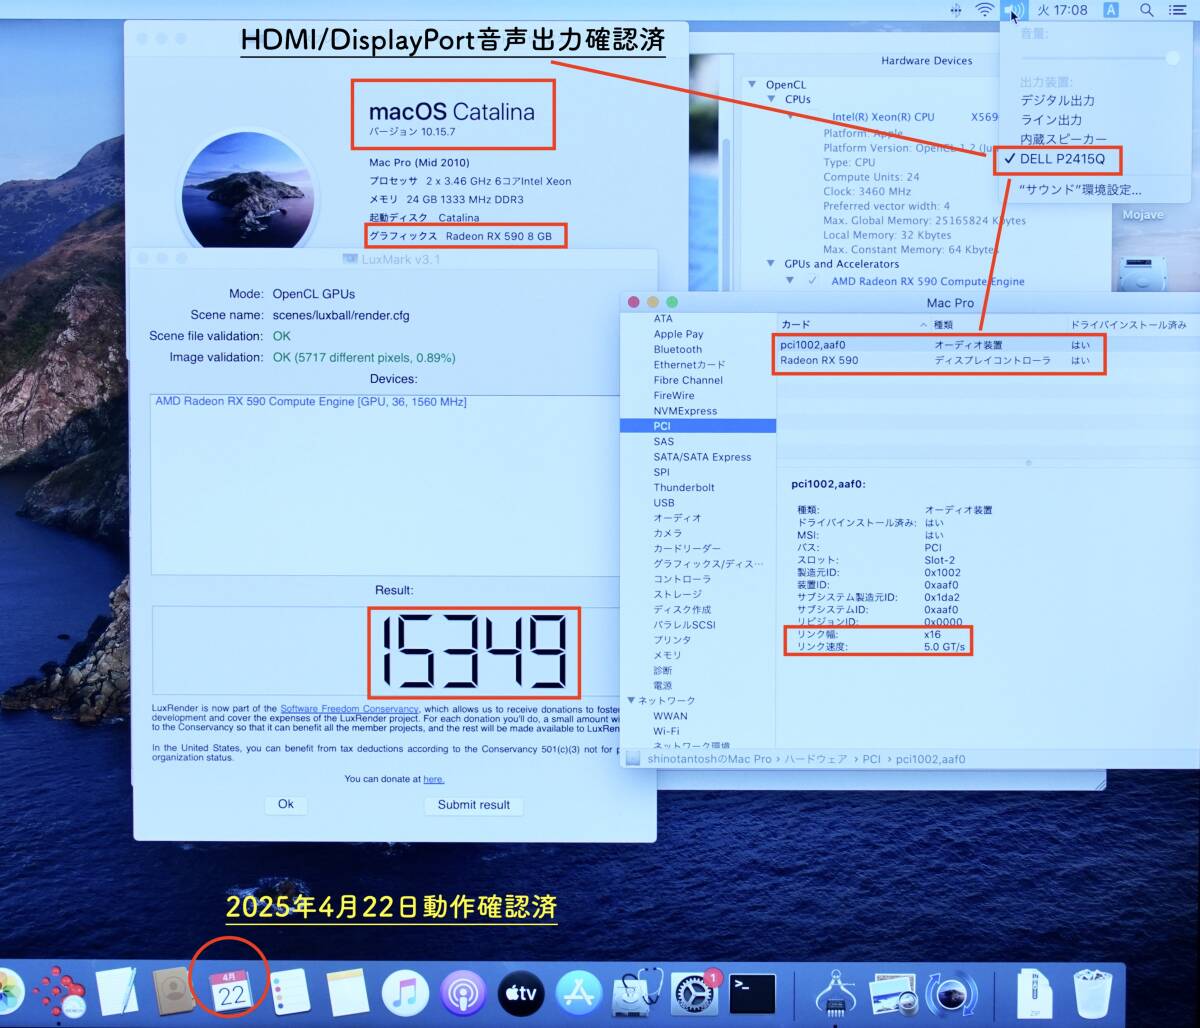Open Spotlight search from the menu bar

(x=1147, y=10)
